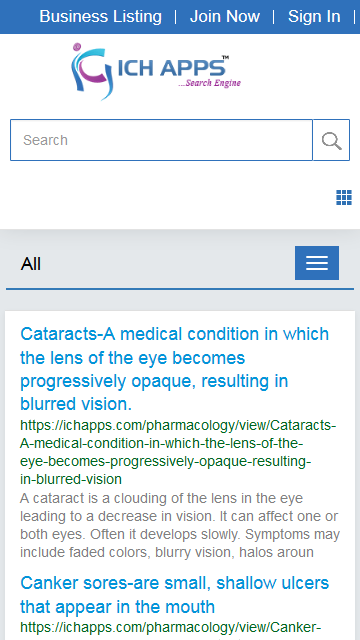The image size is (360, 640).
Task: Click the '...Search Engine' tagline
Action: point(210,83)
